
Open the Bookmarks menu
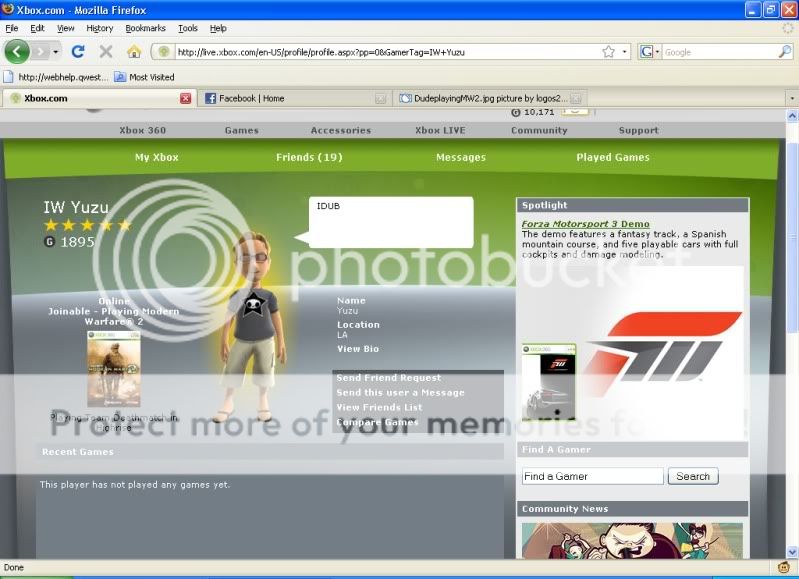[x=145, y=28]
